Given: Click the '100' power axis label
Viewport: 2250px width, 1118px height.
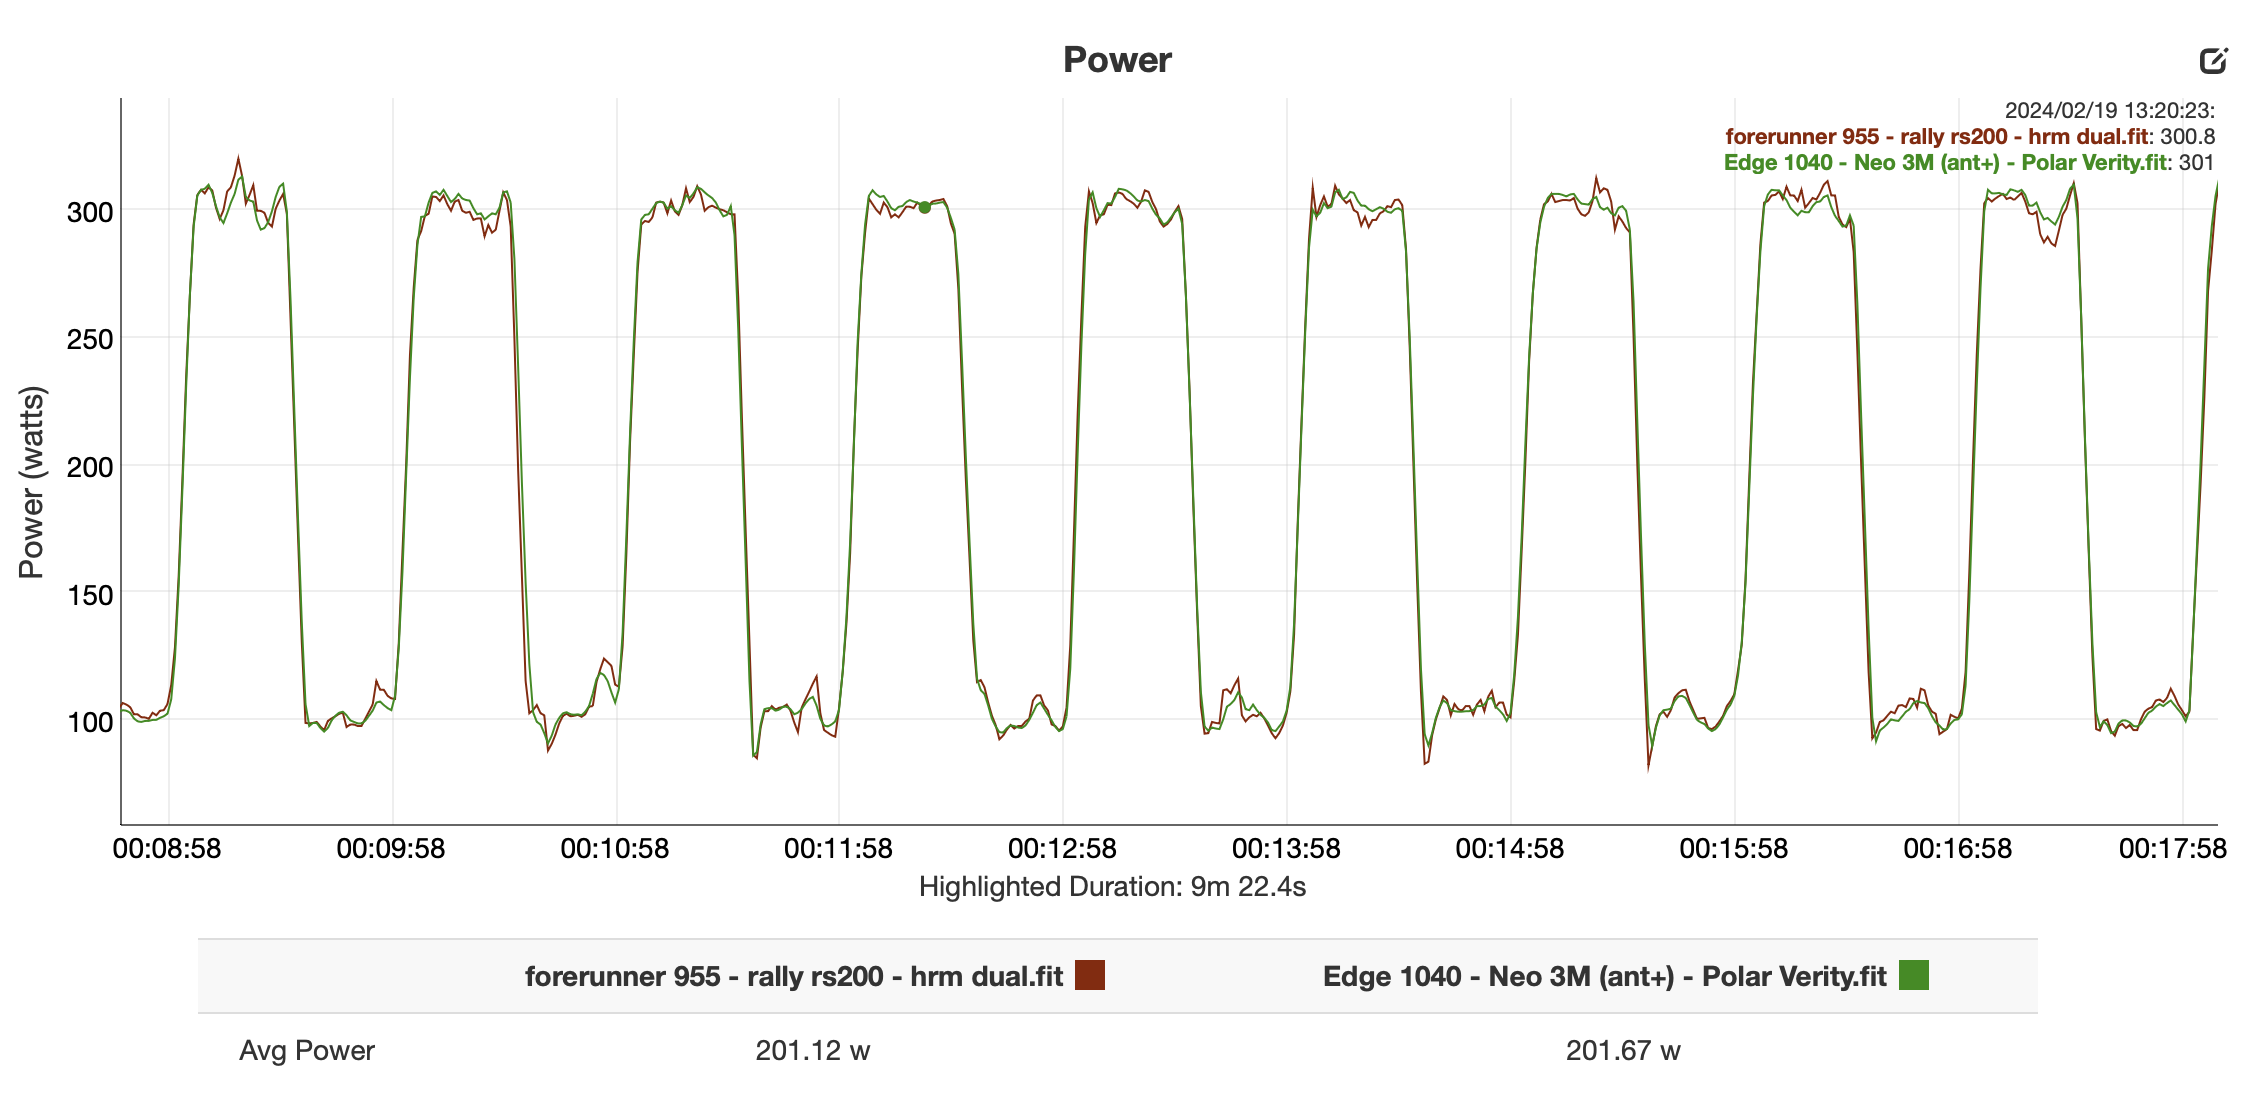Looking at the screenshot, I should tap(90, 722).
